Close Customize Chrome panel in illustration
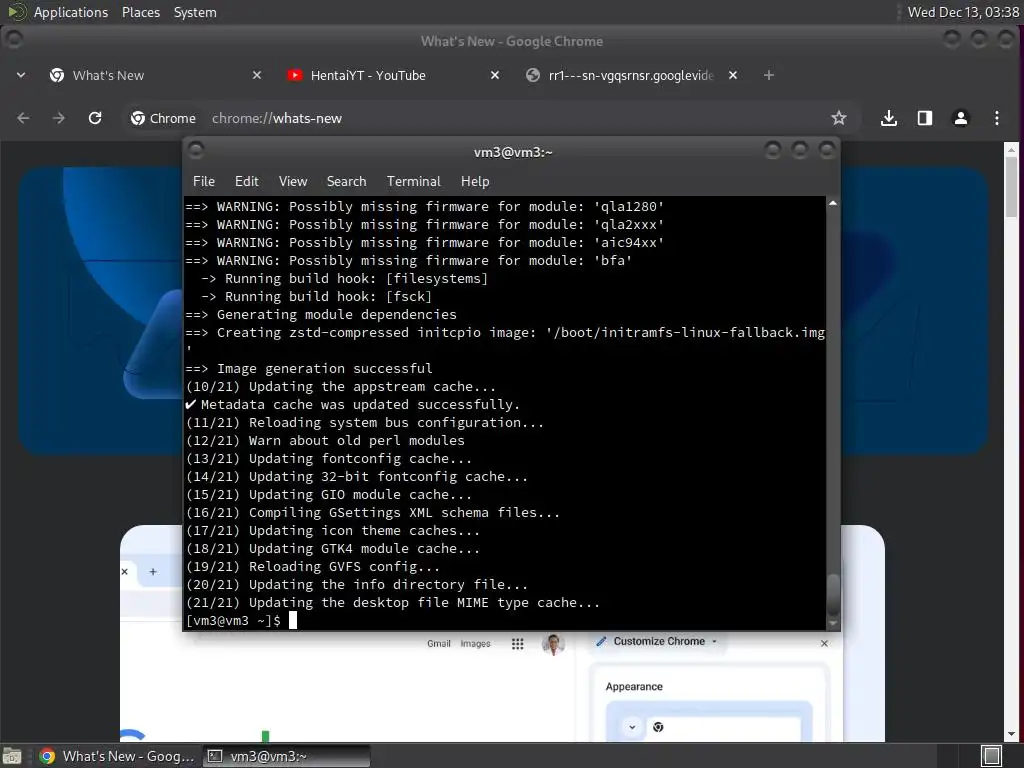The image size is (1024, 768). 824,643
